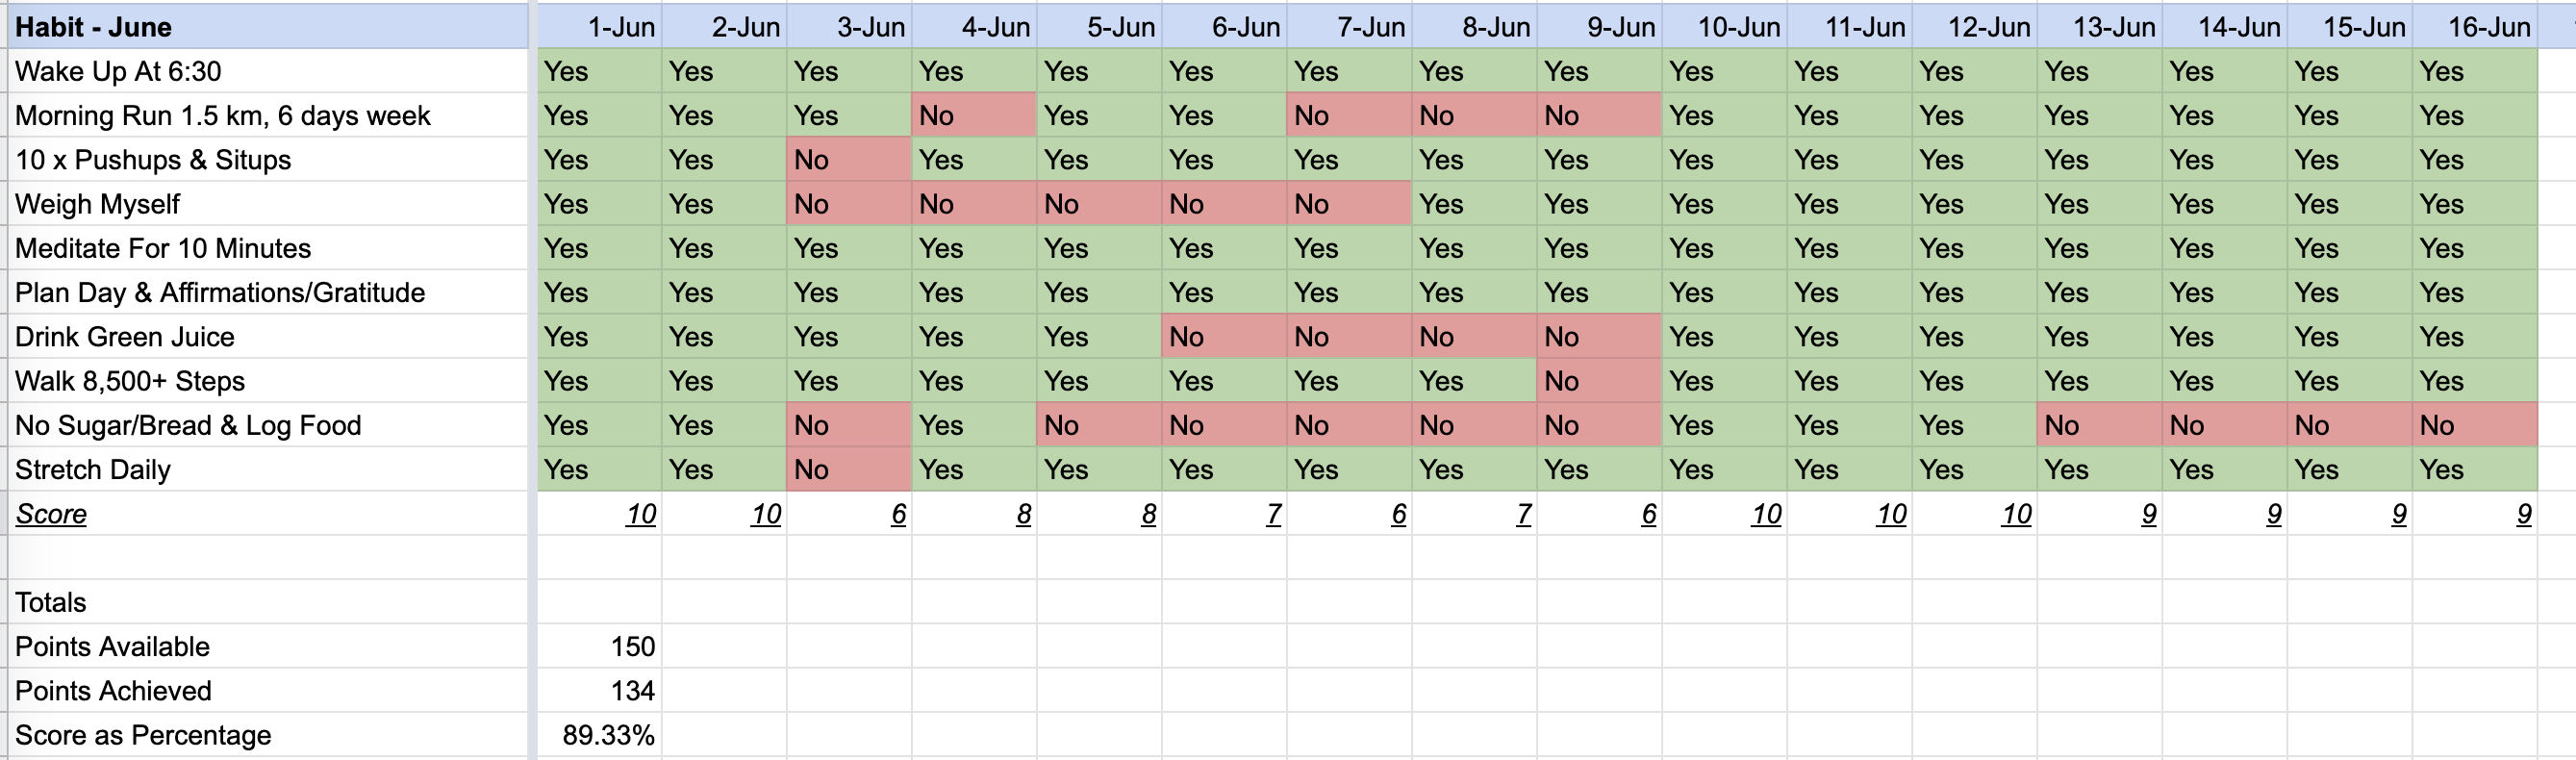The image size is (2576, 760).
Task: Select Morning Run's "No" cell on 4-Jun
Action: (x=973, y=116)
